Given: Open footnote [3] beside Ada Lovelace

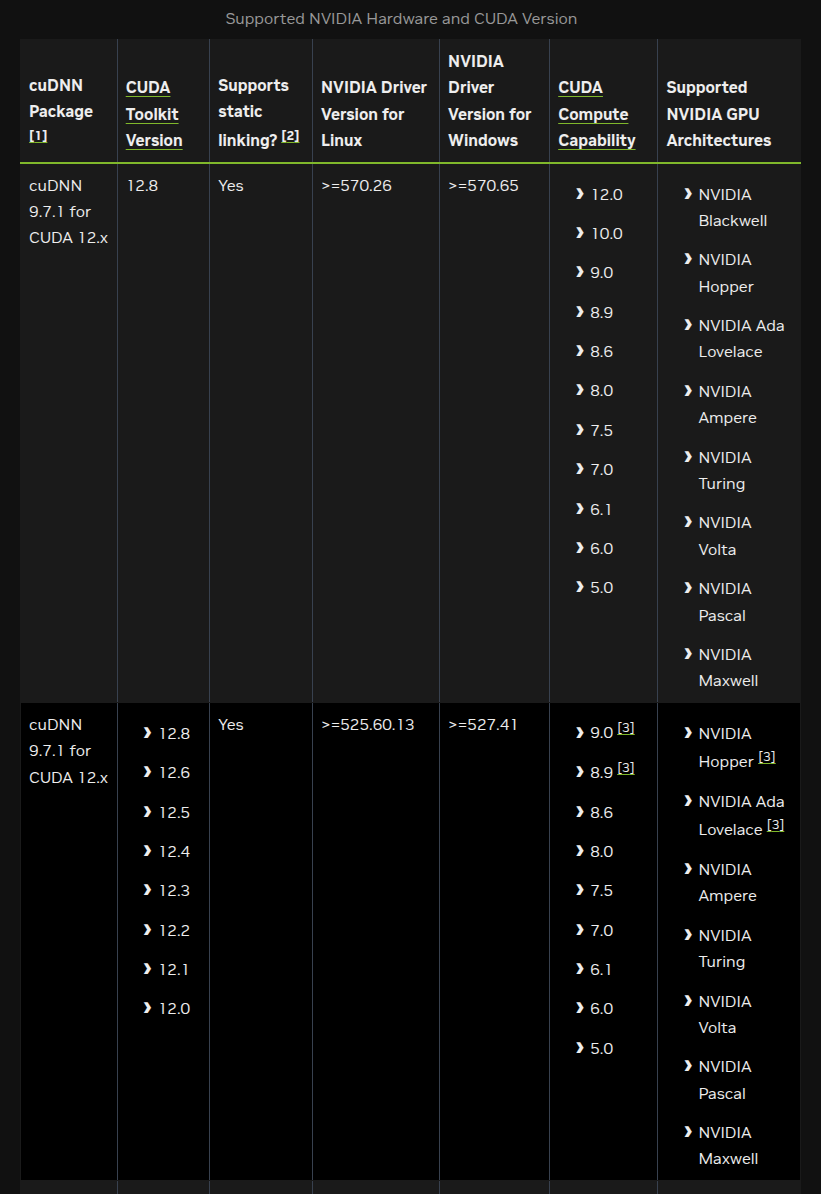Looking at the screenshot, I should pyautogui.click(x=775, y=825).
